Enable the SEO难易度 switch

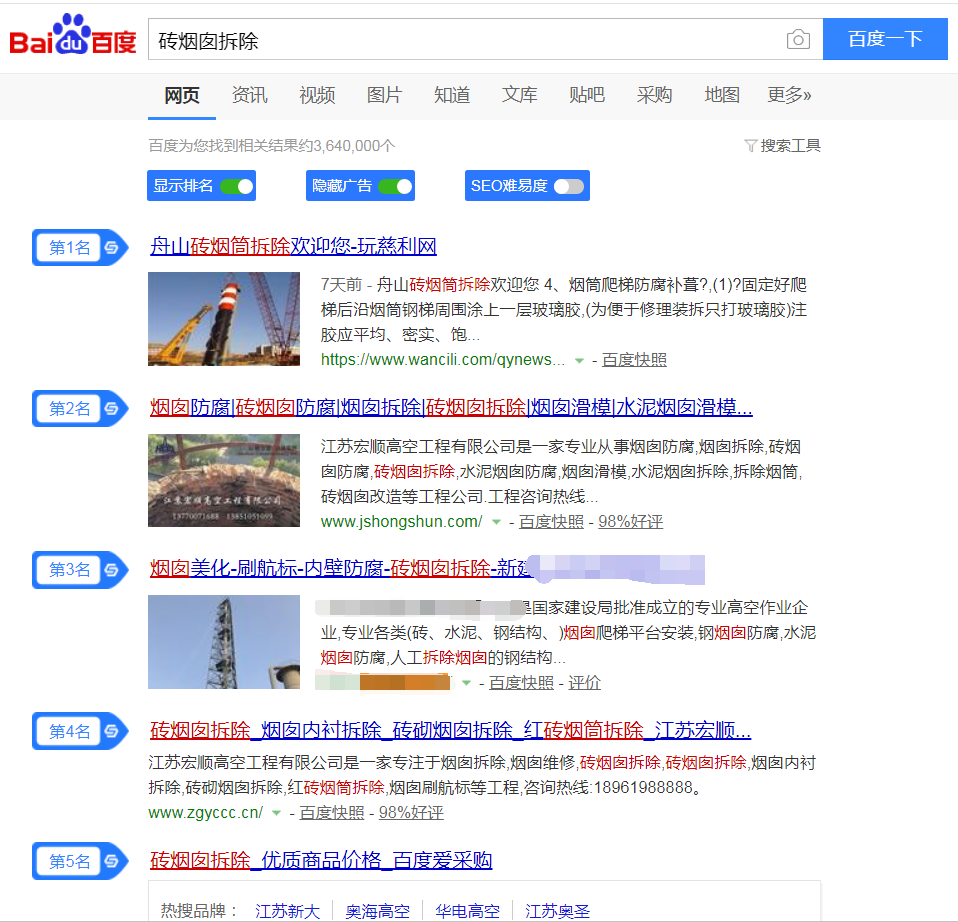click(569, 186)
